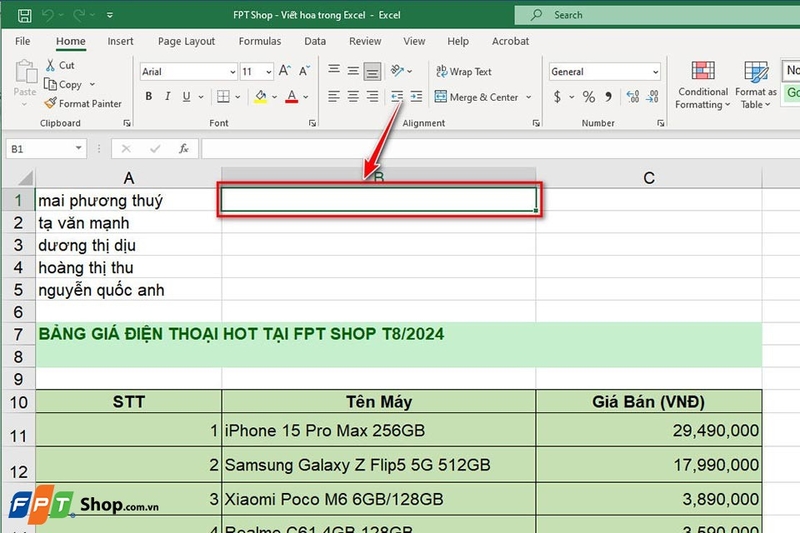This screenshot has height=533, width=800.
Task: Select Top Align icon
Action: point(334,70)
